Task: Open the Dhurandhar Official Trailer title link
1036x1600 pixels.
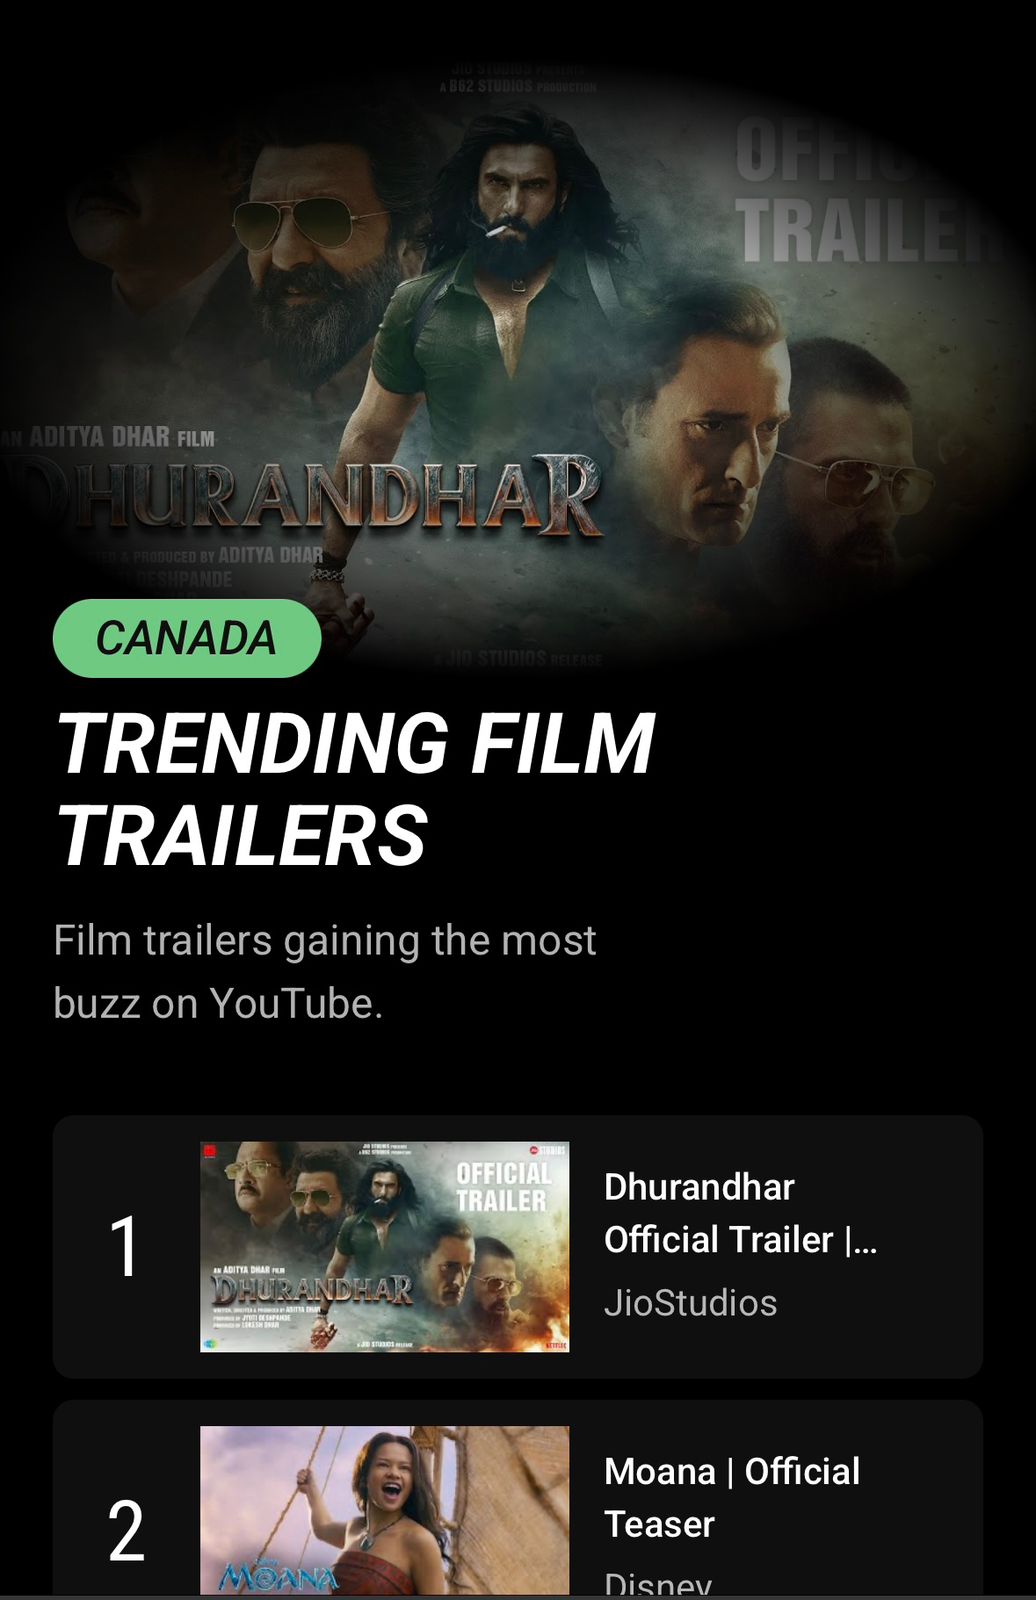Action: coord(740,1213)
